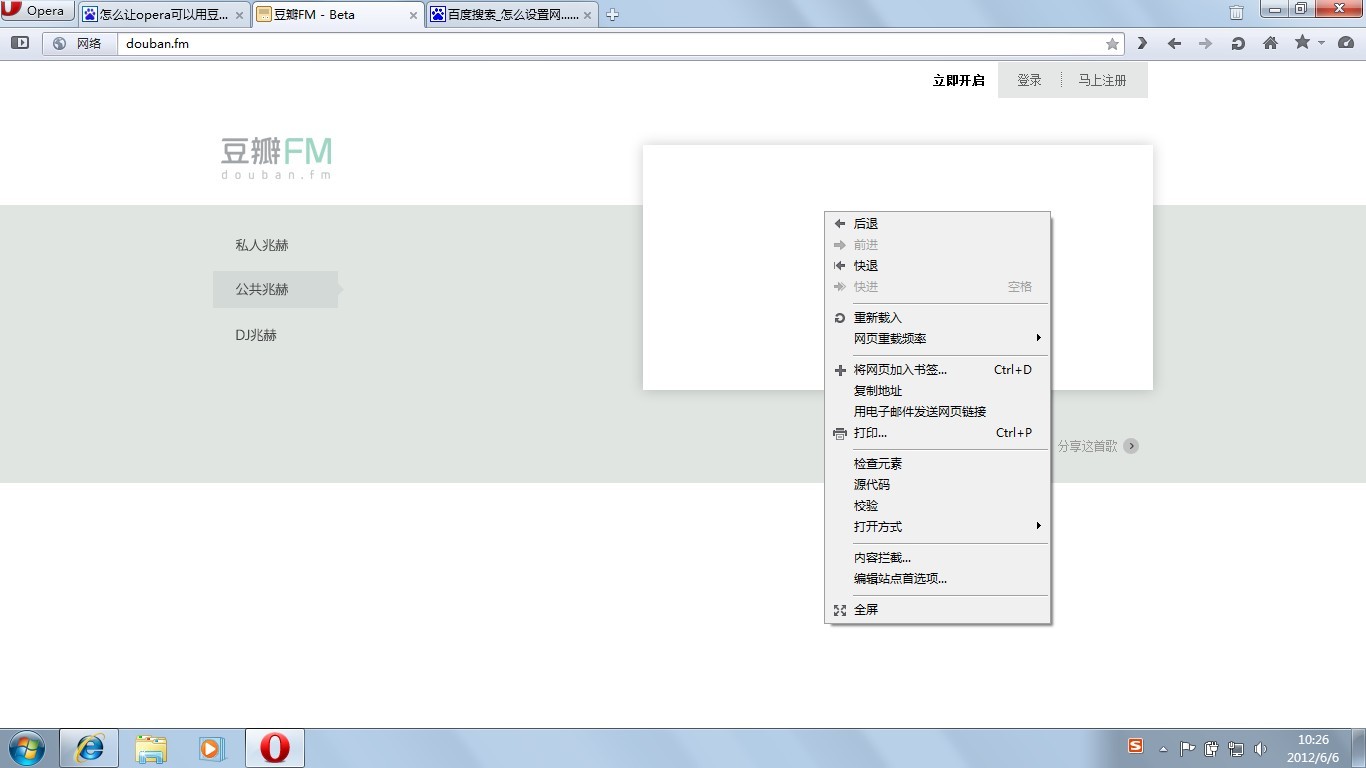1366x768 pixels.
Task: Select the DJ兆赫 channel
Action: coord(256,335)
